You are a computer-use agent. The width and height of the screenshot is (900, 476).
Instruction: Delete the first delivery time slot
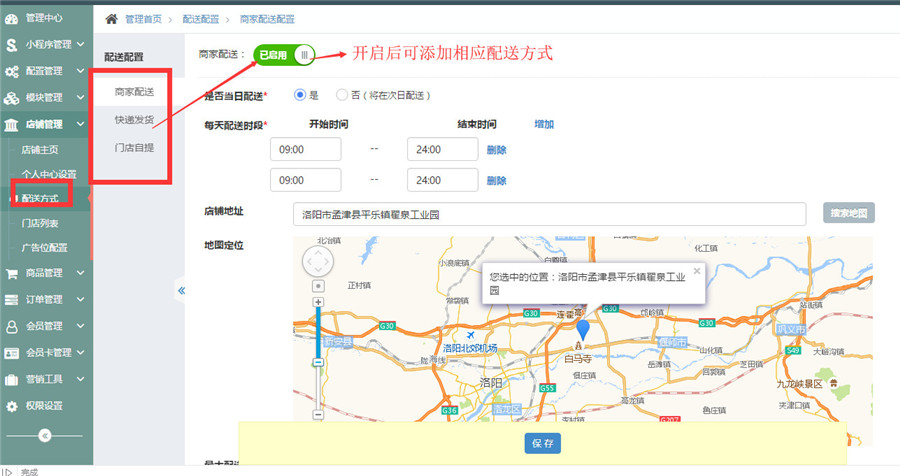pyautogui.click(x=496, y=150)
